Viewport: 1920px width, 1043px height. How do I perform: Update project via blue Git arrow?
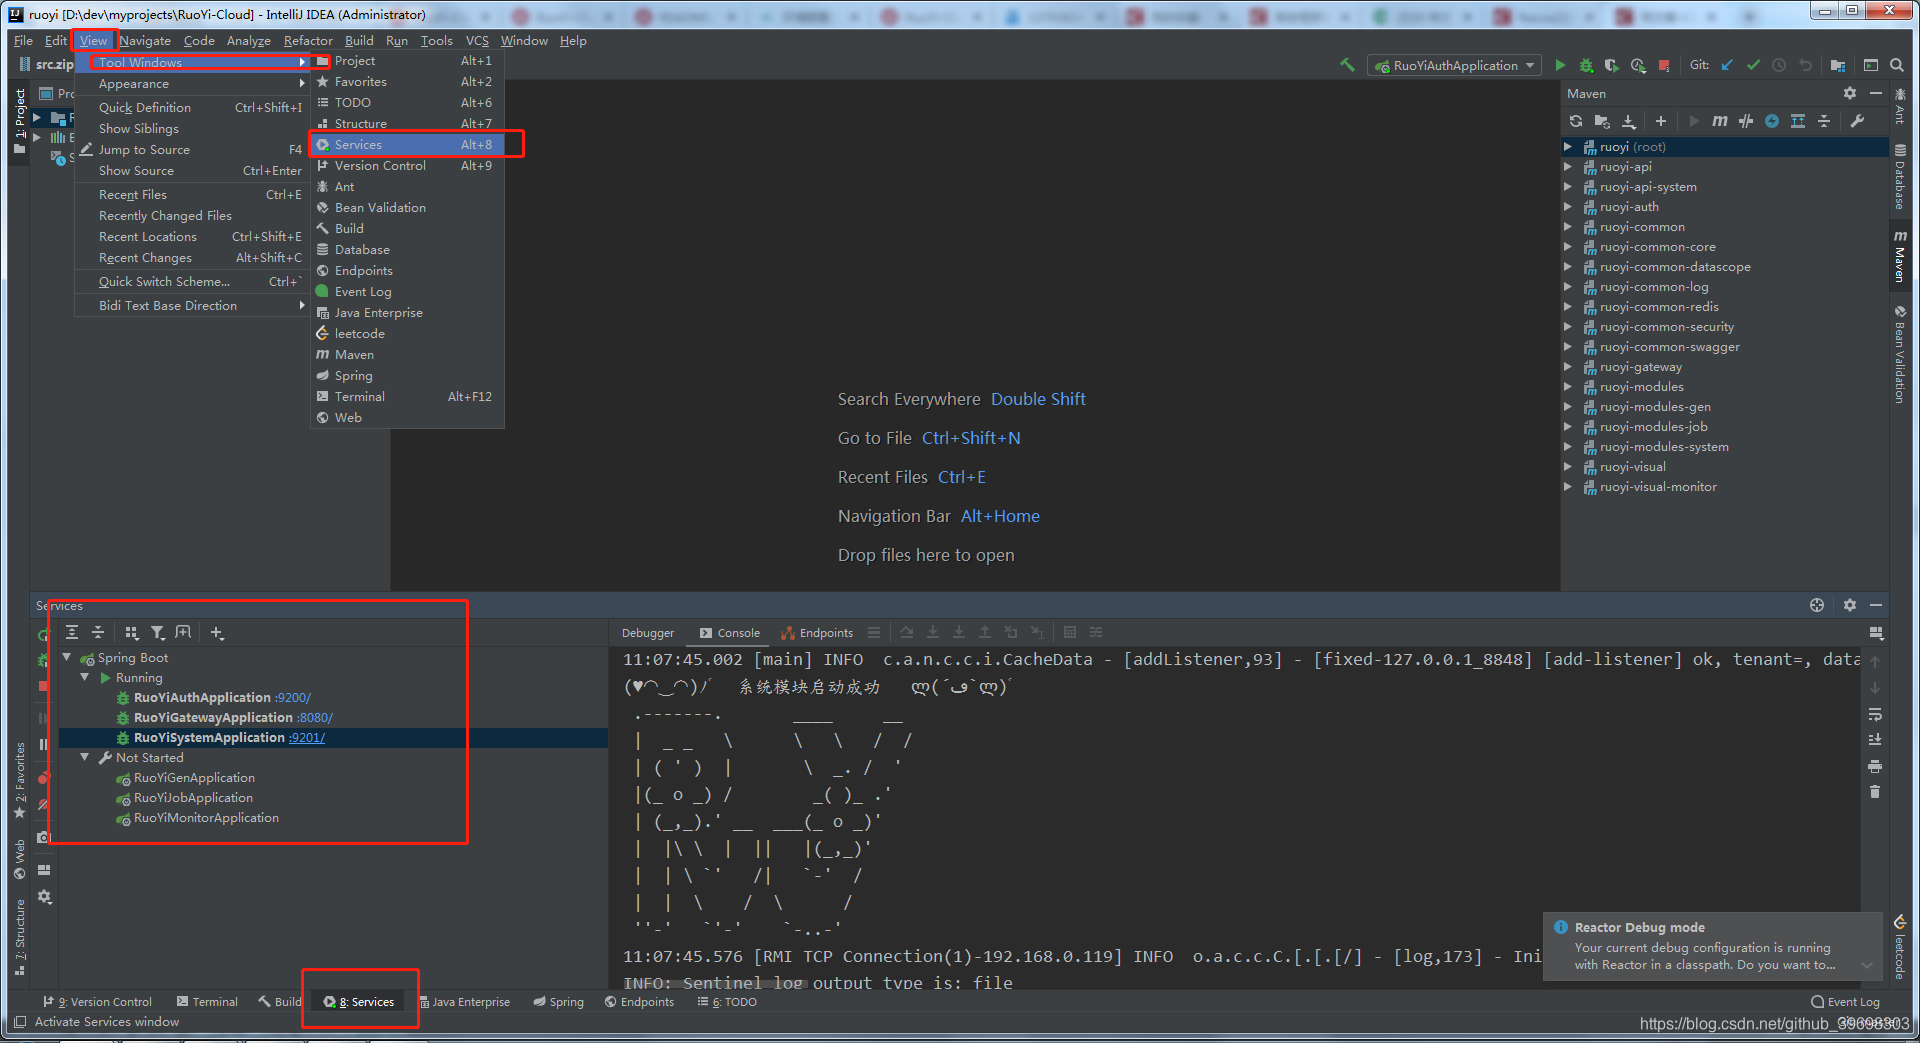tap(1727, 65)
